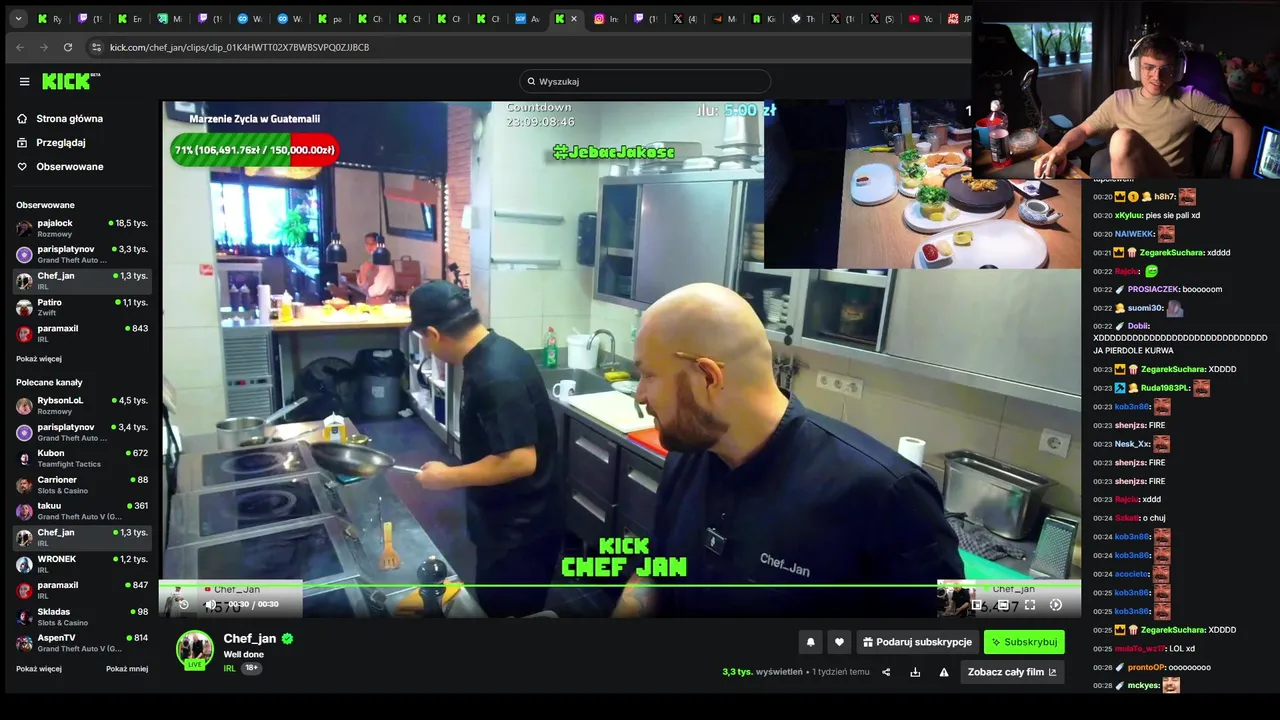This screenshot has height=720, width=1280.
Task: Open AspenTV in the recommended channels list
Action: point(82,643)
